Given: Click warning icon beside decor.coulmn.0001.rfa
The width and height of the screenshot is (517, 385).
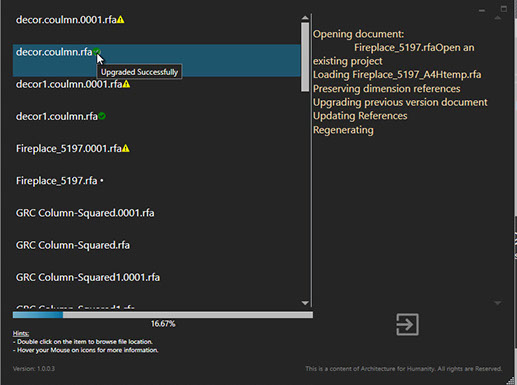Looking at the screenshot, I should (121, 20).
